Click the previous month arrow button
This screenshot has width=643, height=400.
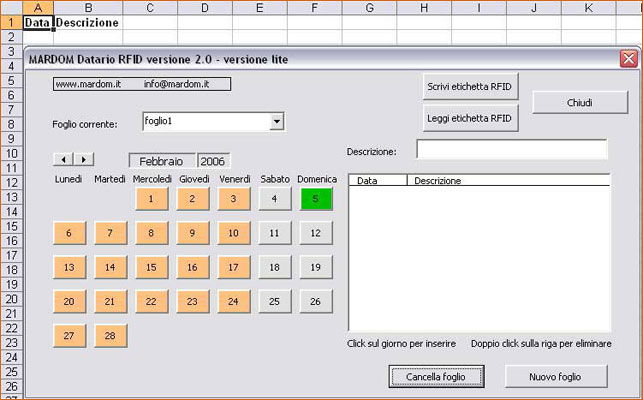tap(63, 159)
